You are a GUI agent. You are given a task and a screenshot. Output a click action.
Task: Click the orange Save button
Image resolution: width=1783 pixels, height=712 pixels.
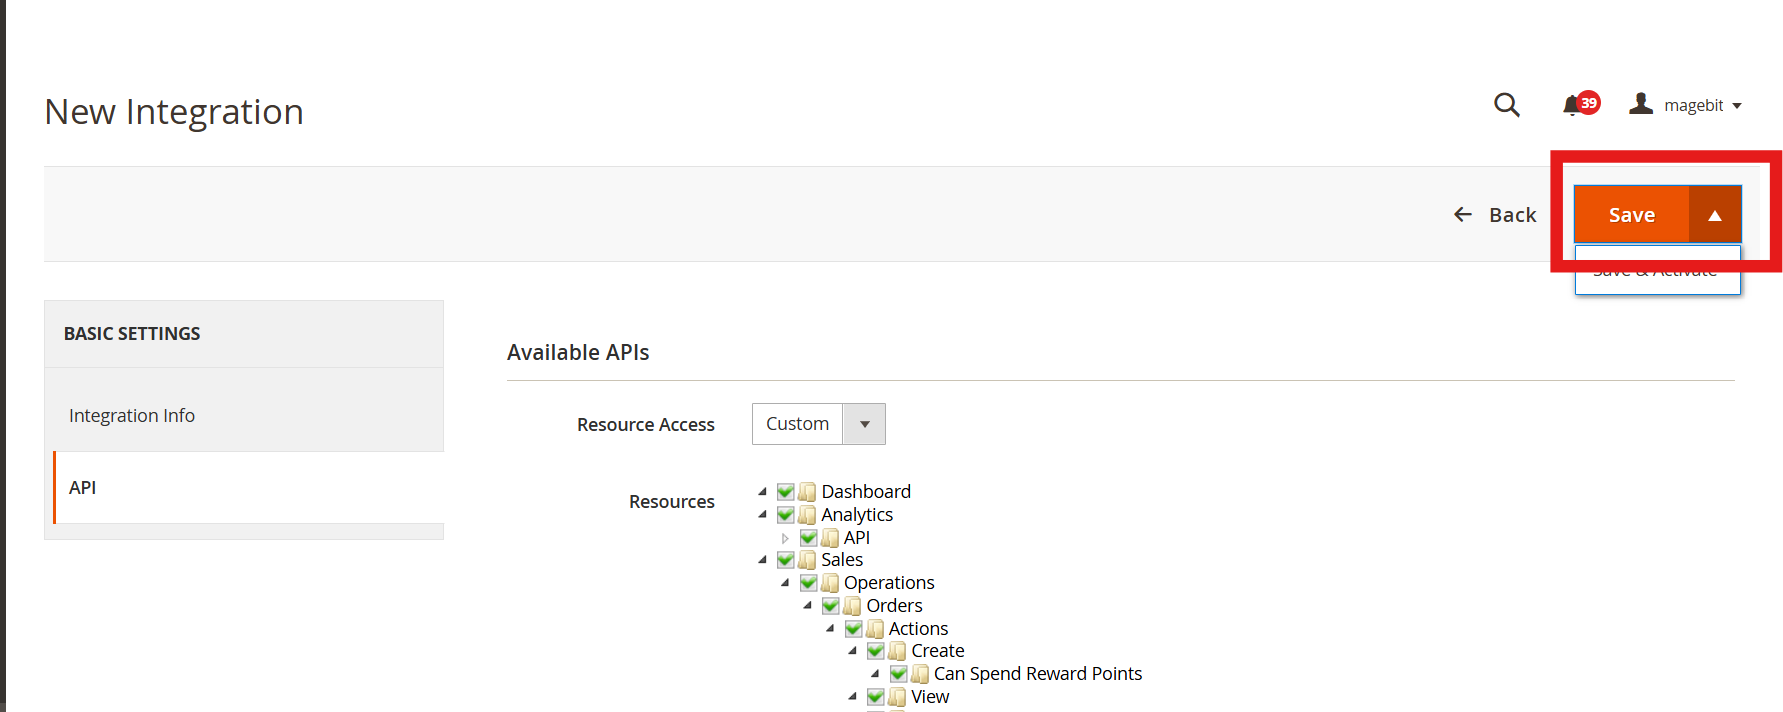1632,214
